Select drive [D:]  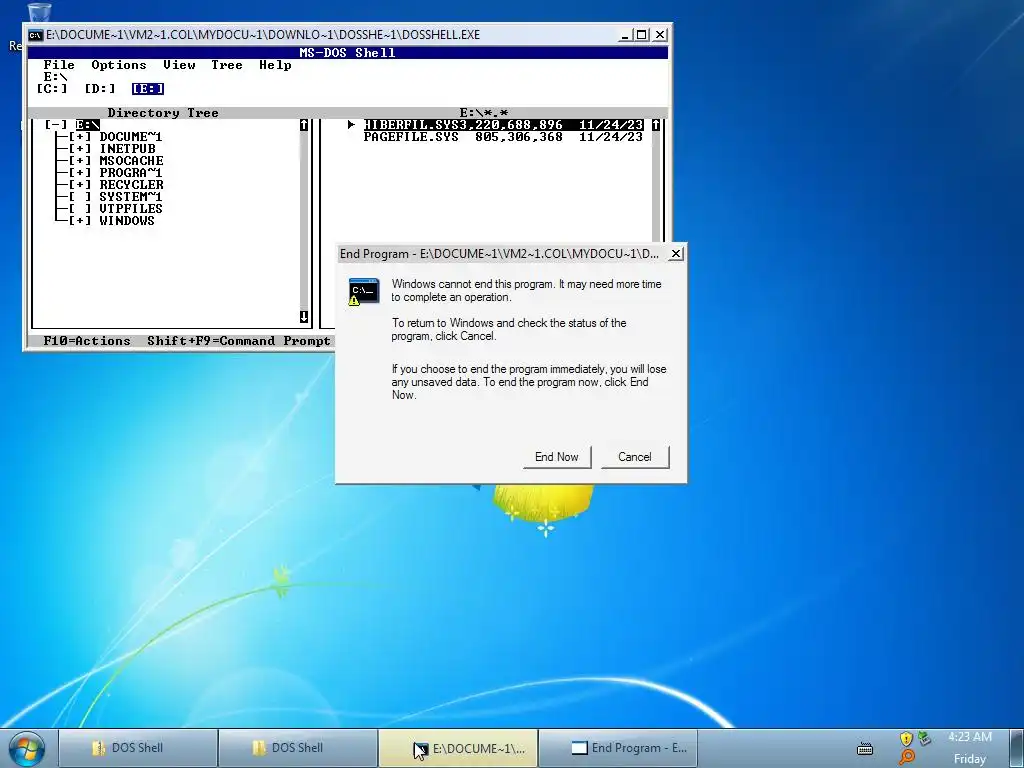(99, 89)
